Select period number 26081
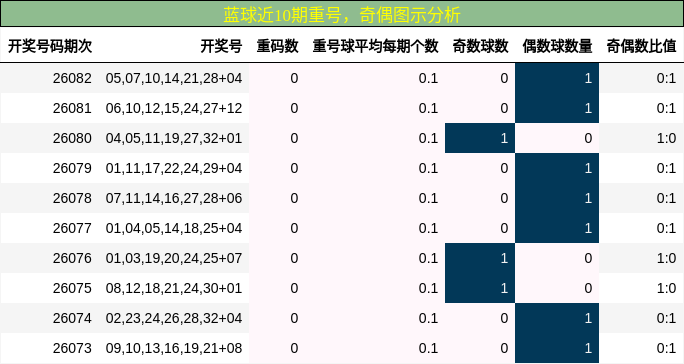The image size is (684, 364). 72,108
